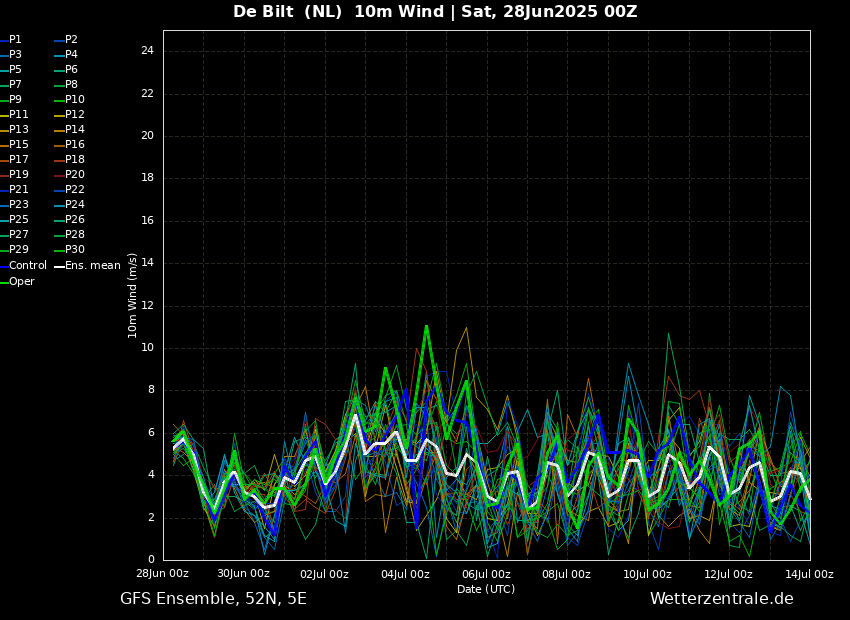Select the P15 legend entry
Image resolution: width=850 pixels, height=620 pixels.
[x=18, y=145]
